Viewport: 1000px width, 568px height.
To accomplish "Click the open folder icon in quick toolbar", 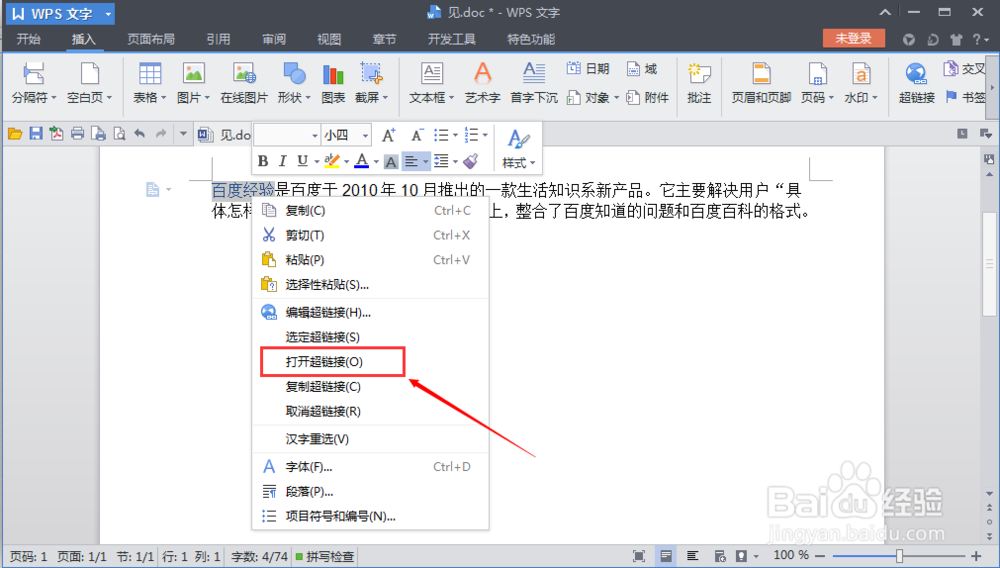I will (x=15, y=134).
